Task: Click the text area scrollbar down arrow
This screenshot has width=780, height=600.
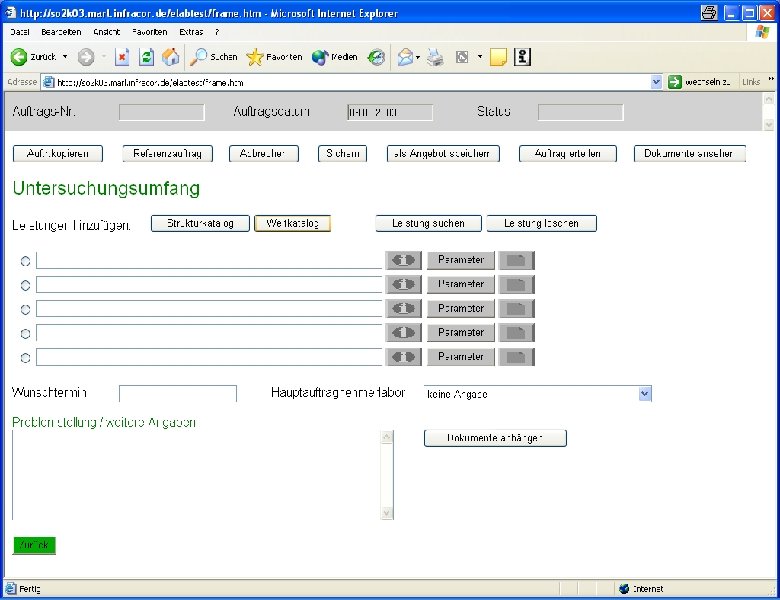Action: tap(387, 513)
